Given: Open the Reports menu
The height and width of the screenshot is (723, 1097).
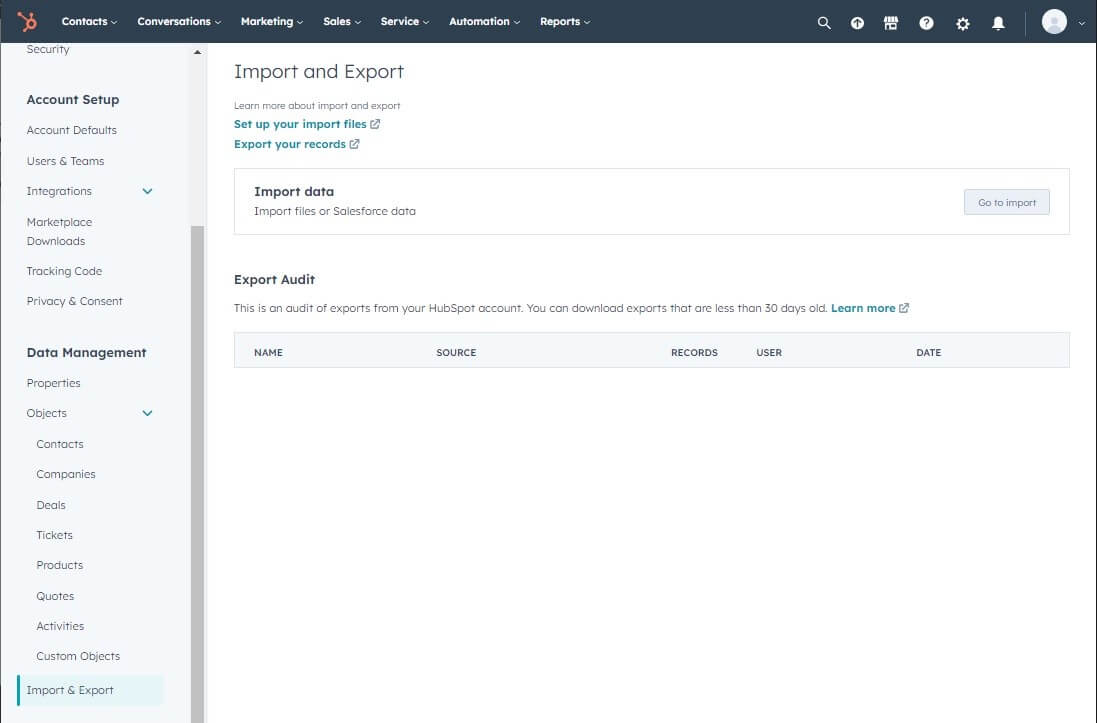Looking at the screenshot, I should pos(565,22).
